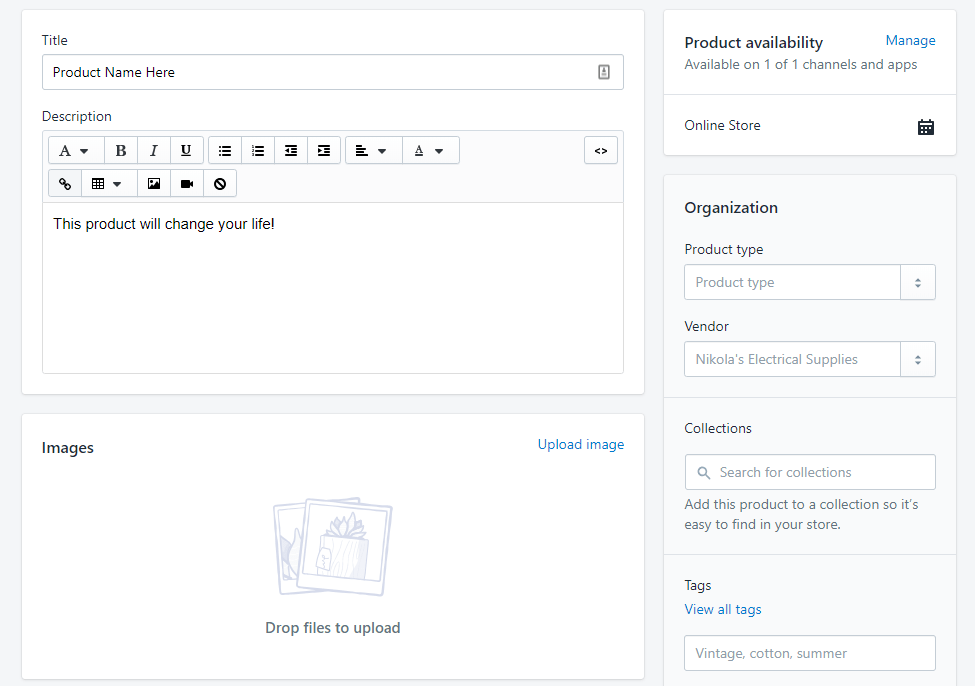This screenshot has height=686, width=975.
Task: Insert a link using the chain icon
Action: point(65,183)
